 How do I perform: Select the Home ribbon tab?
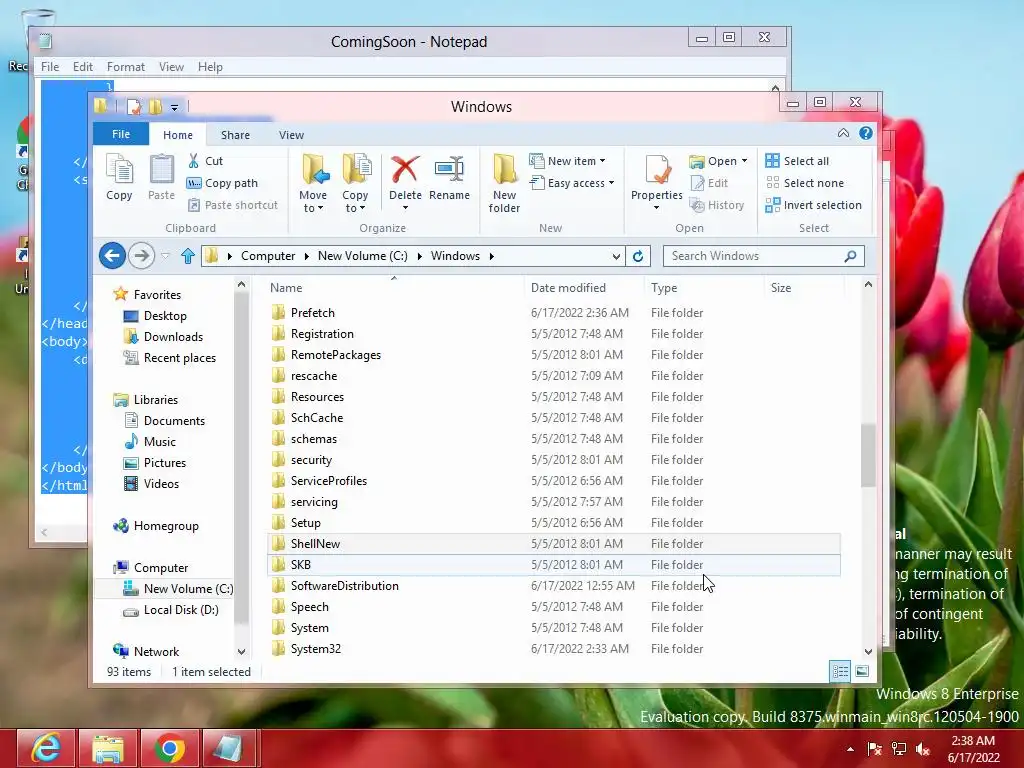pos(178,135)
